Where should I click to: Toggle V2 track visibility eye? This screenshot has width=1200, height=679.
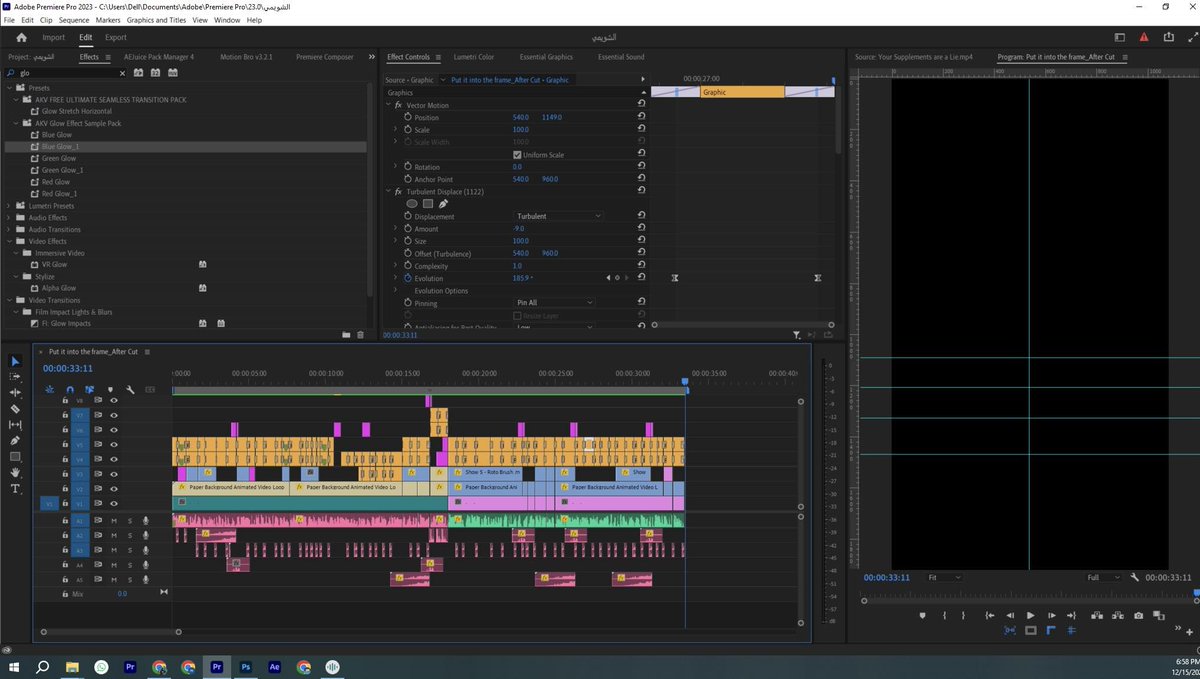pos(114,489)
